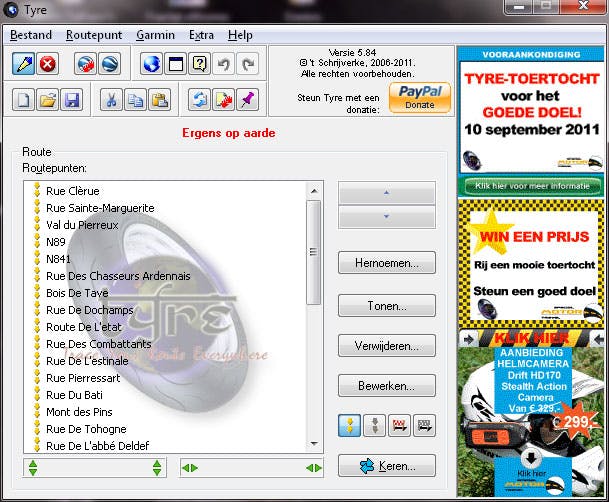Click 'Klik hier voor meer informatie' banner button
Image resolution: width=609 pixels, height=502 pixels.
[x=532, y=186]
